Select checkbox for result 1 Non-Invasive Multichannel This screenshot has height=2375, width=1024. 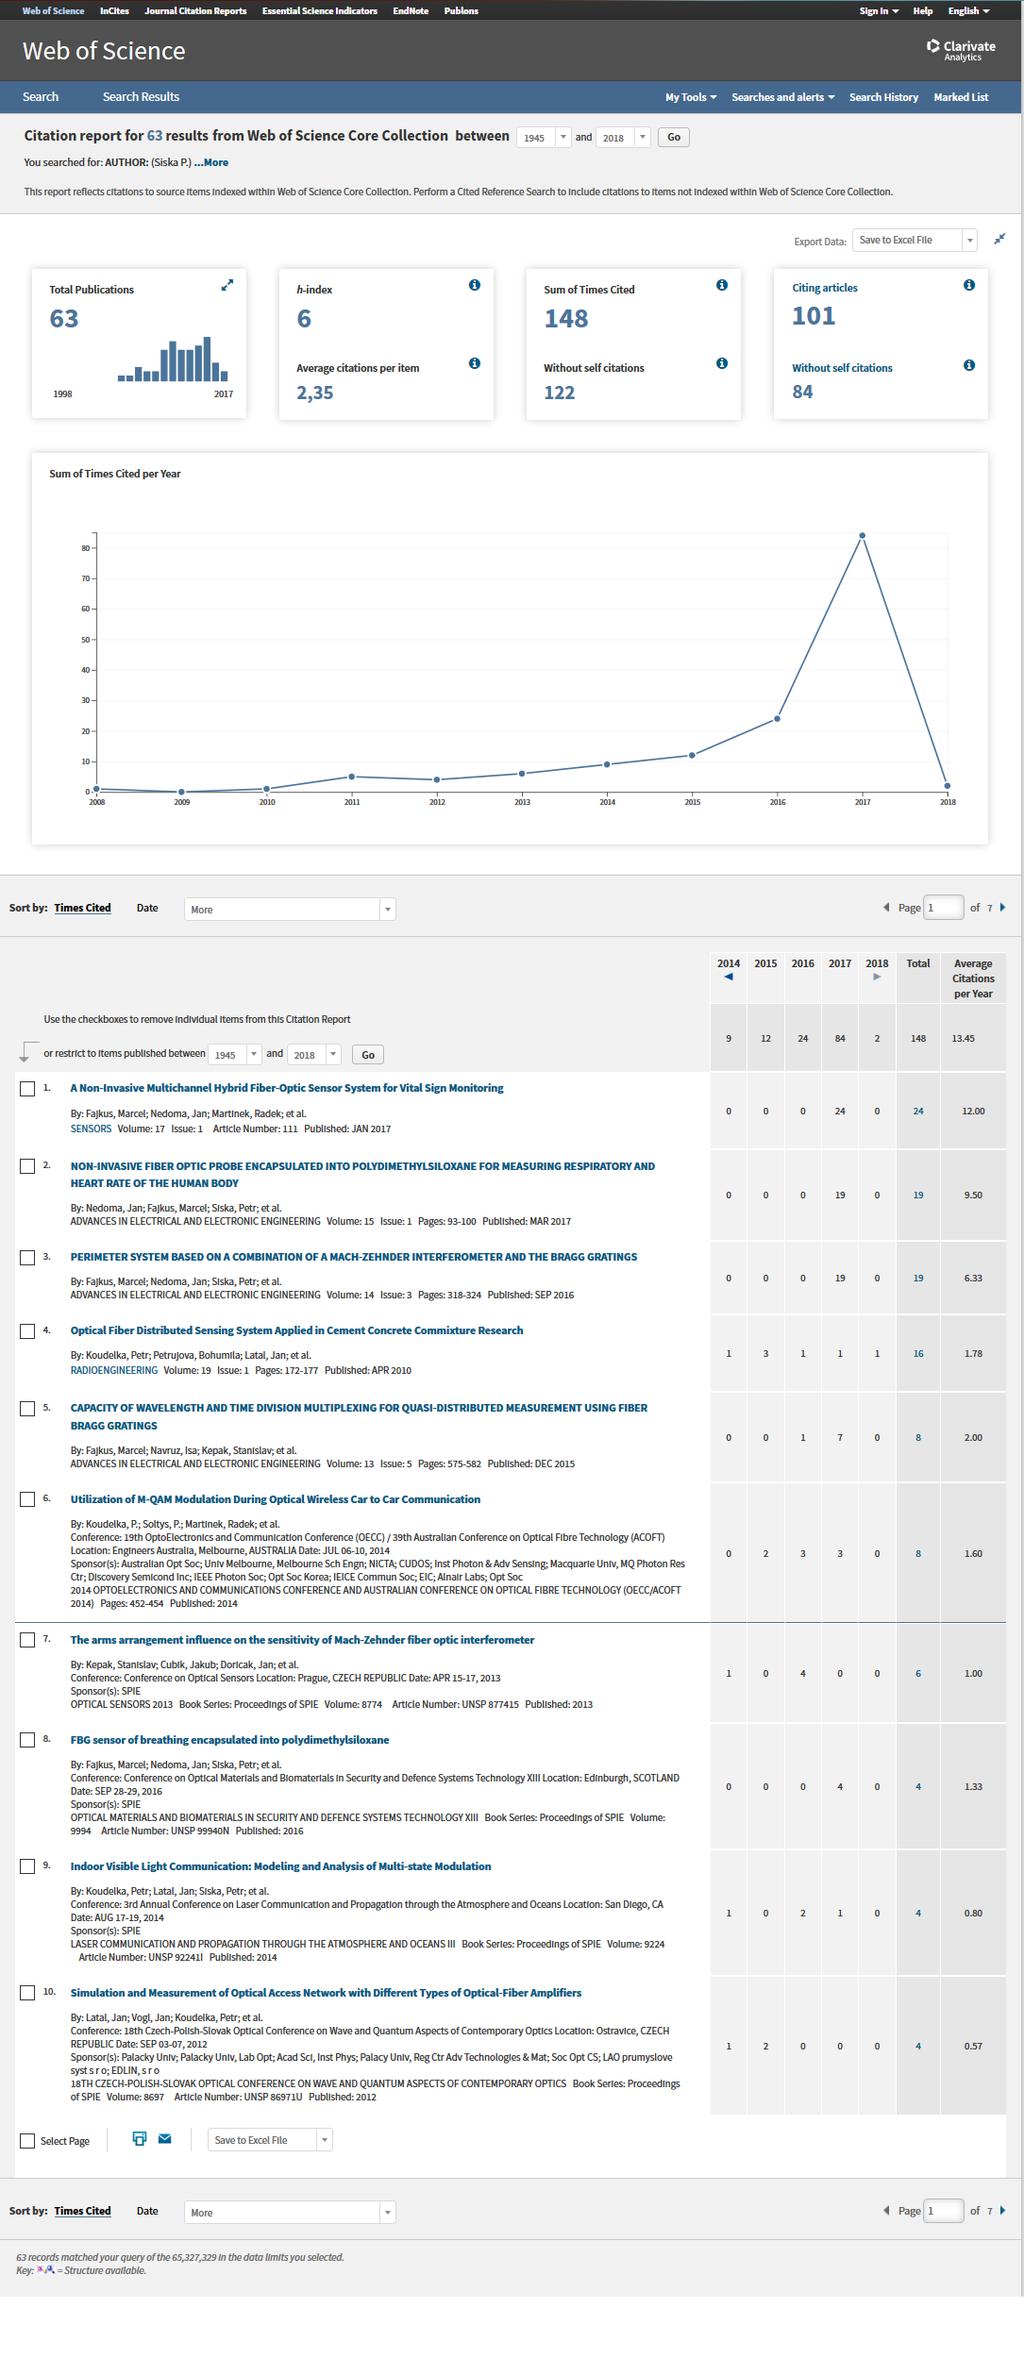28,1088
